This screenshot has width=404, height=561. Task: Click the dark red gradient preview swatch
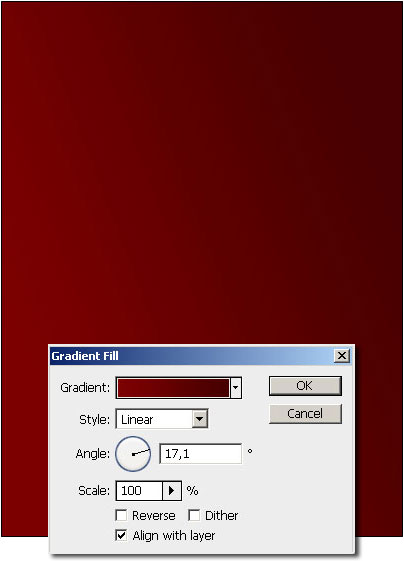coord(173,387)
